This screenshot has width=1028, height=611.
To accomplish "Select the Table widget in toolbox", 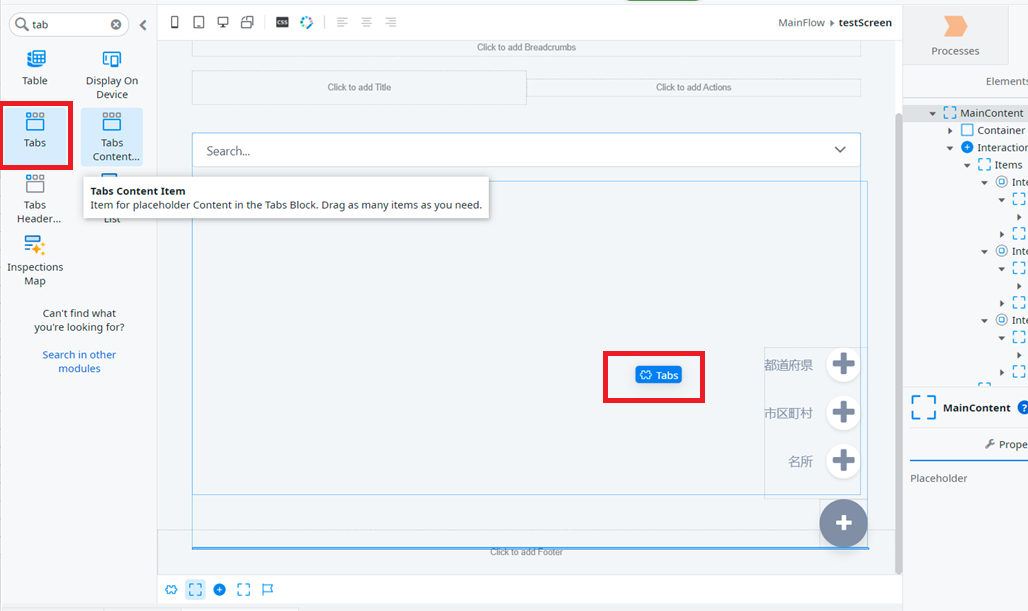I will click(x=35, y=67).
